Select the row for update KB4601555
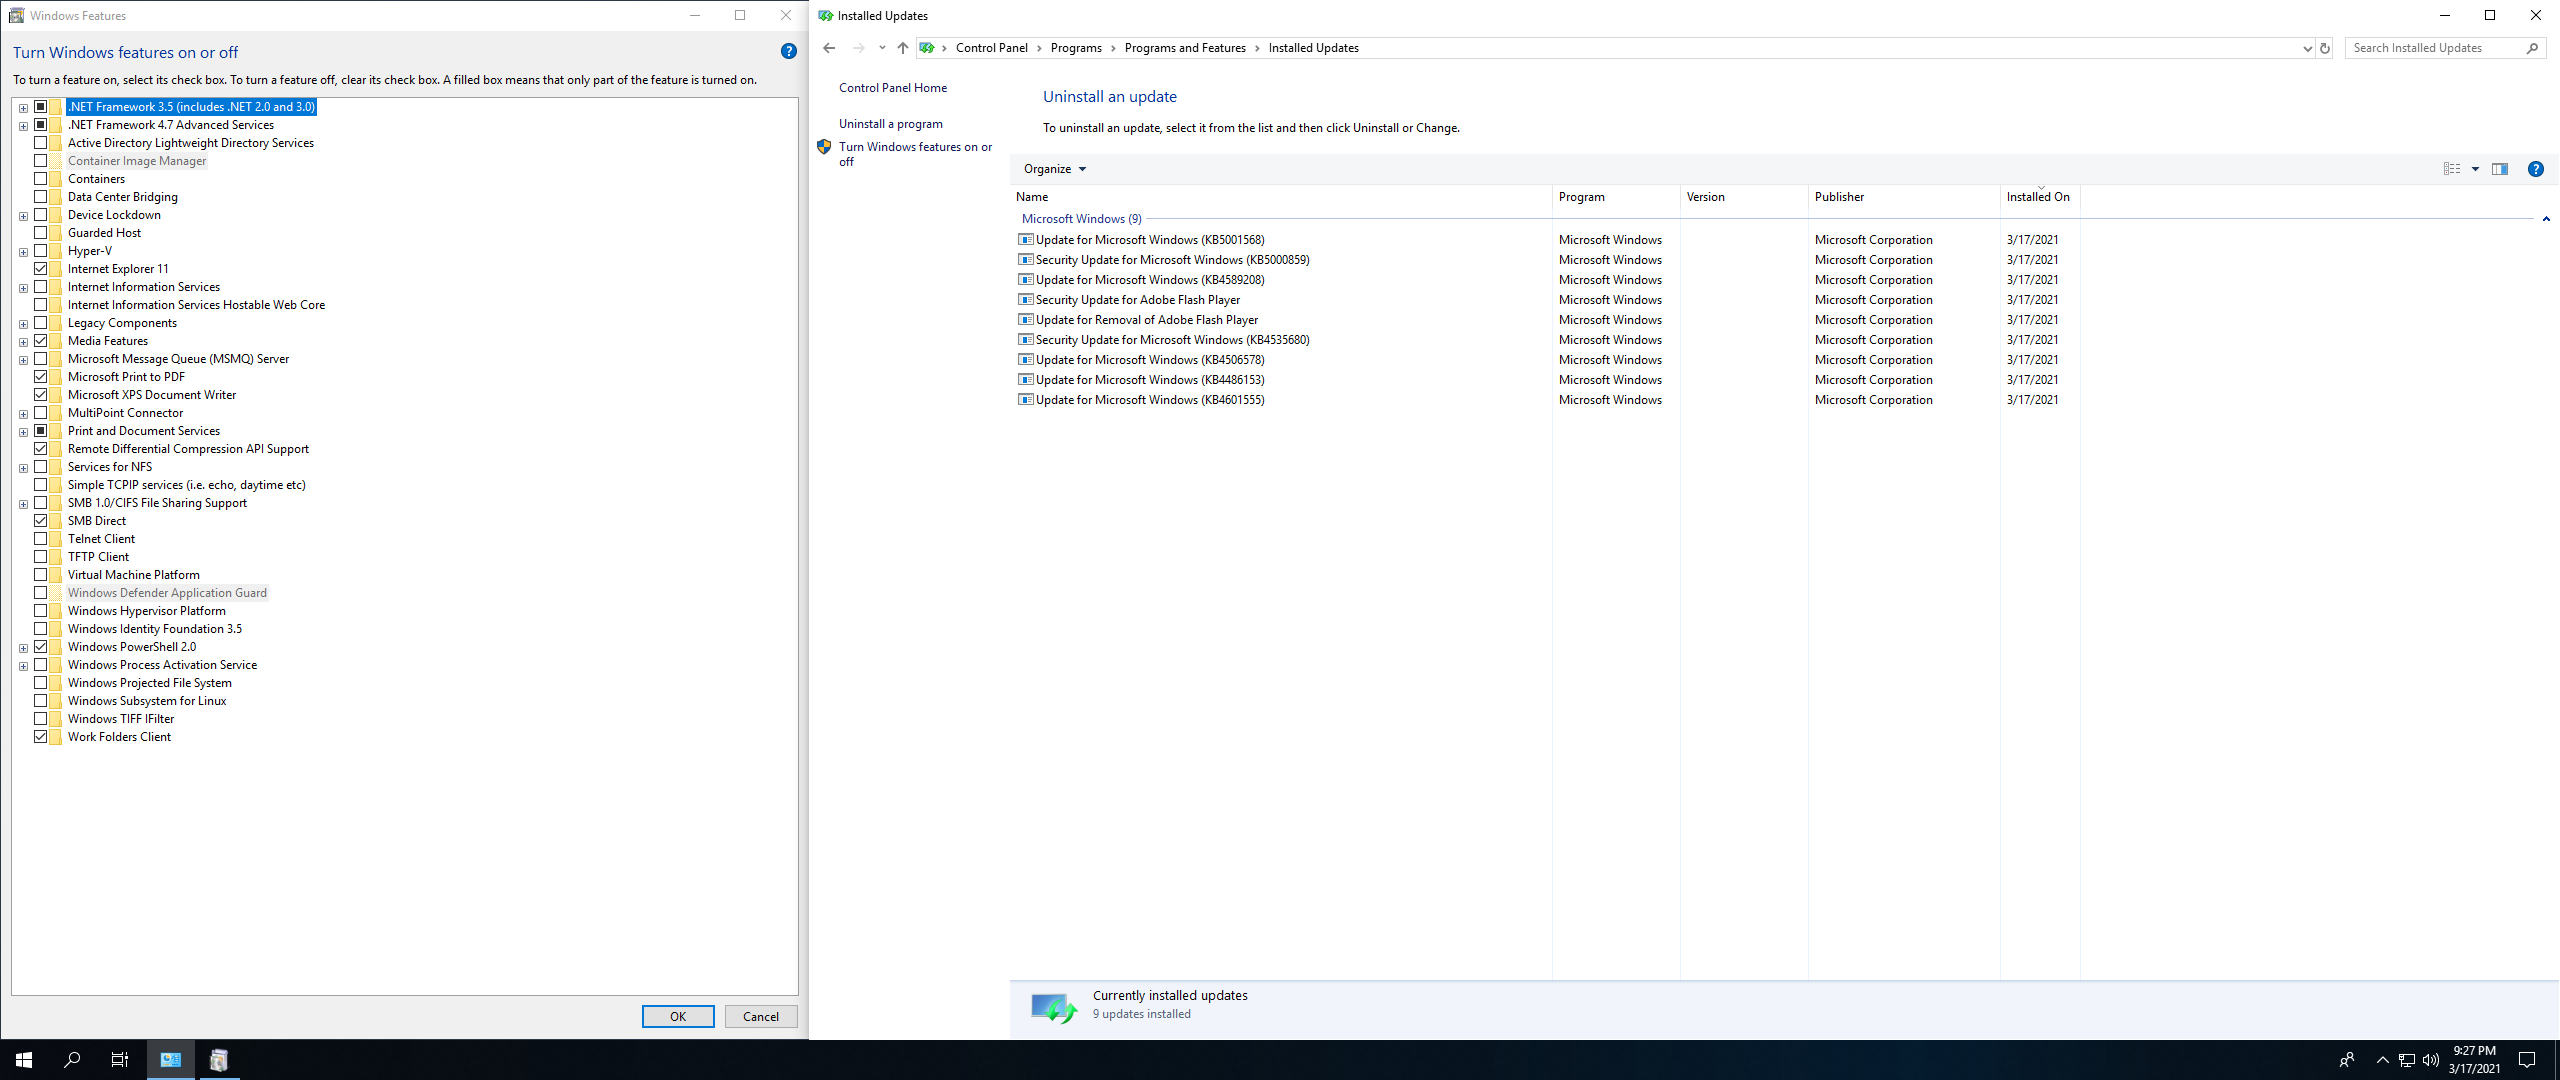2560x1080 pixels. click(1545, 400)
